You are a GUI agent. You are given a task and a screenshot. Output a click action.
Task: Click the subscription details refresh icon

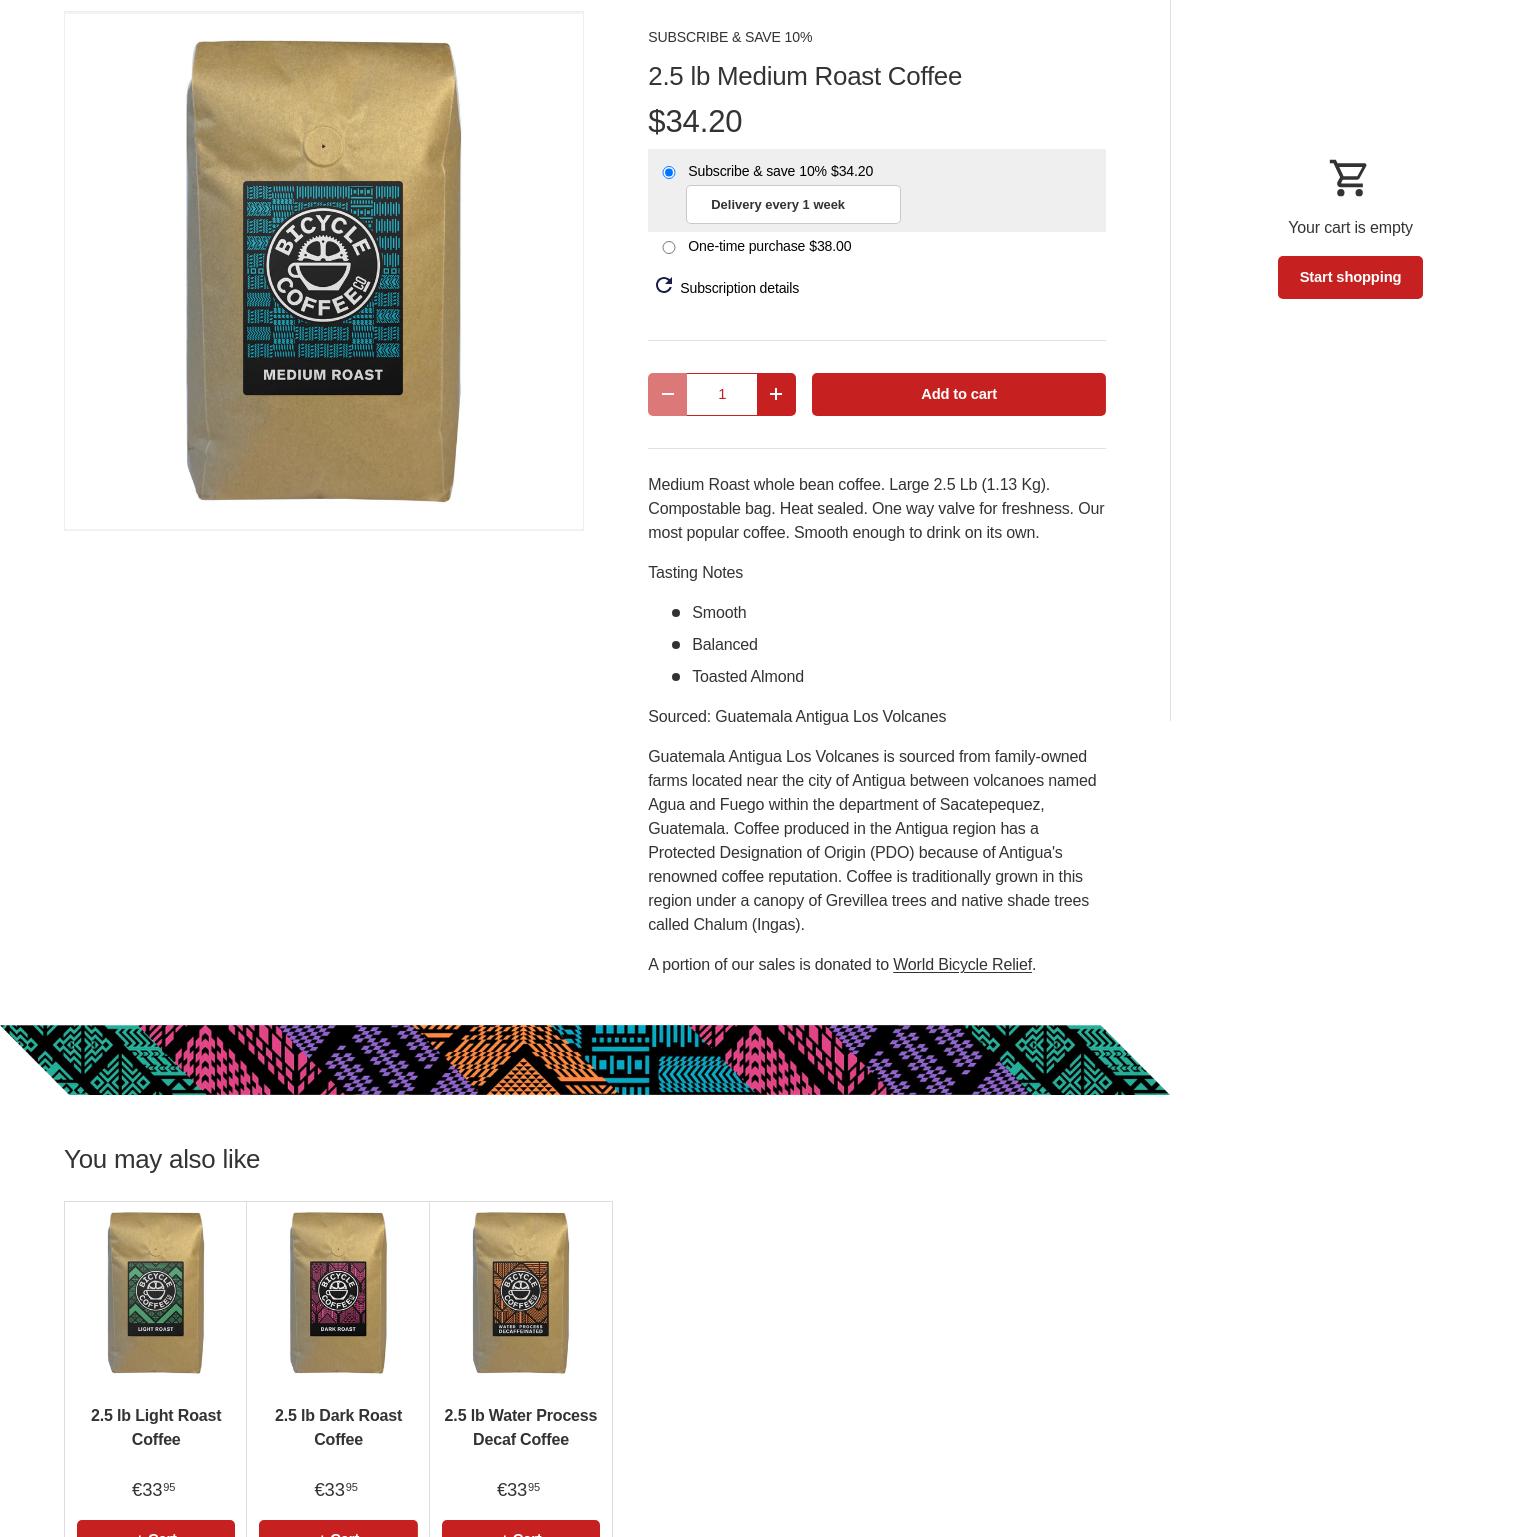coord(664,286)
